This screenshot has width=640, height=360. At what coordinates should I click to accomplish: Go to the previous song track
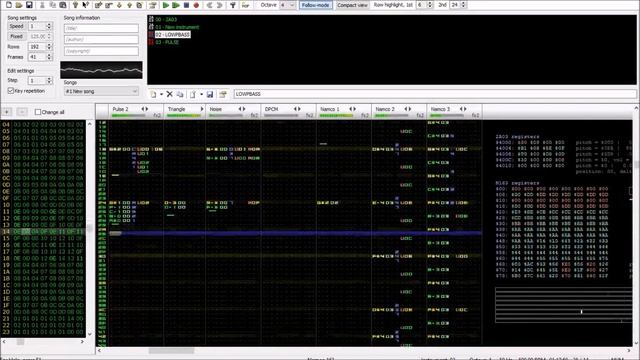tap(209, 5)
